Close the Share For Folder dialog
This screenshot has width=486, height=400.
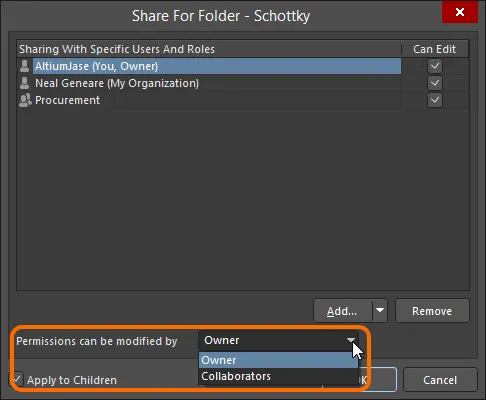(x=460, y=12)
